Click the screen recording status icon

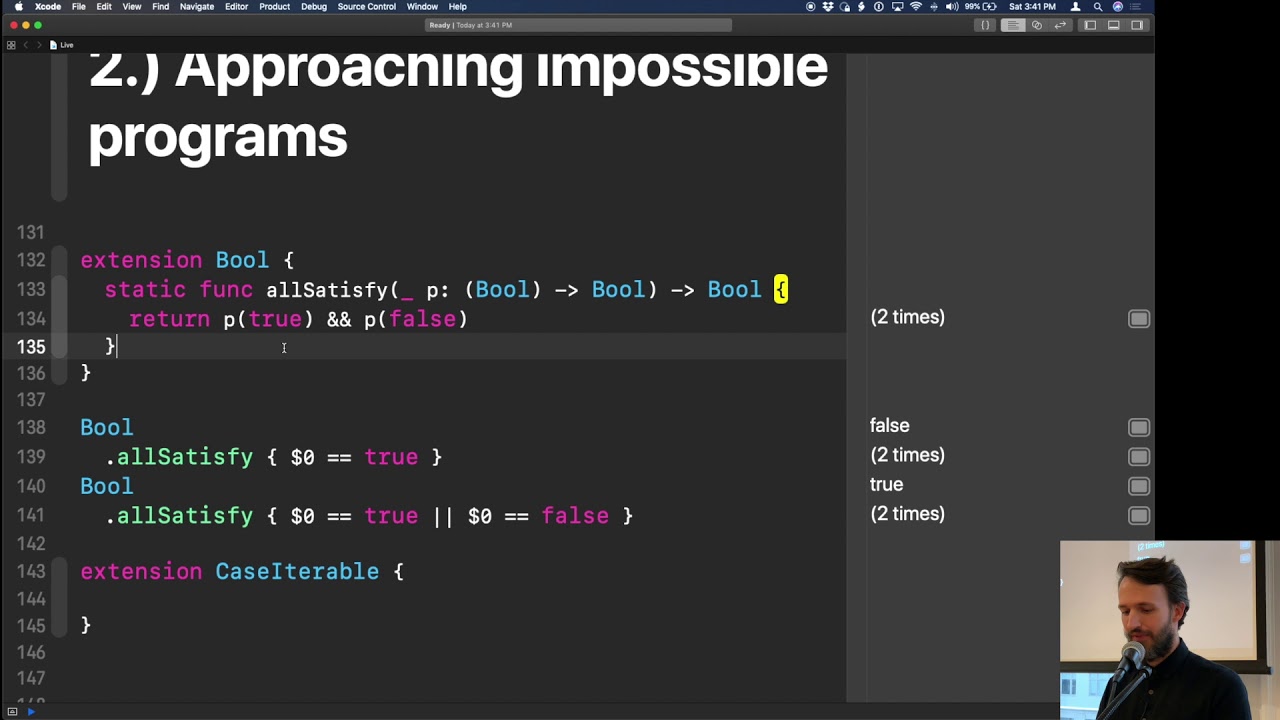810,6
